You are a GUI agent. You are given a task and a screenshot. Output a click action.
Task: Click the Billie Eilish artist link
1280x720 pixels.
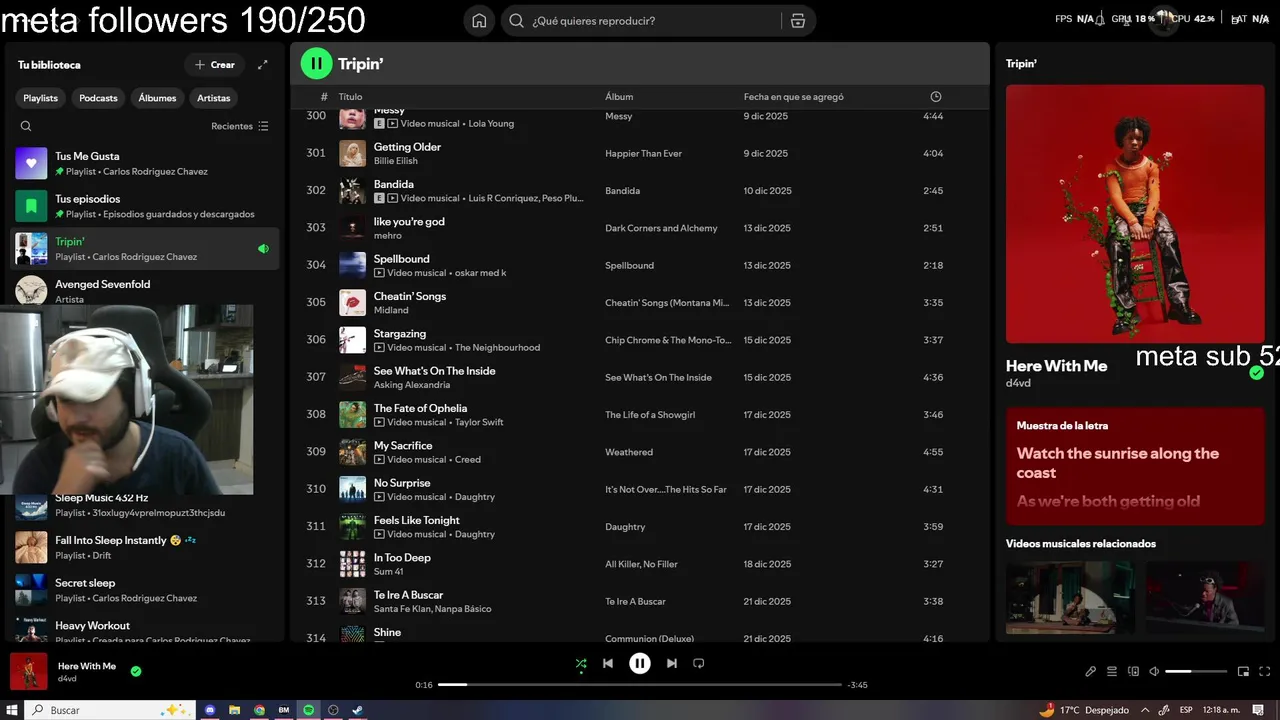click(395, 161)
